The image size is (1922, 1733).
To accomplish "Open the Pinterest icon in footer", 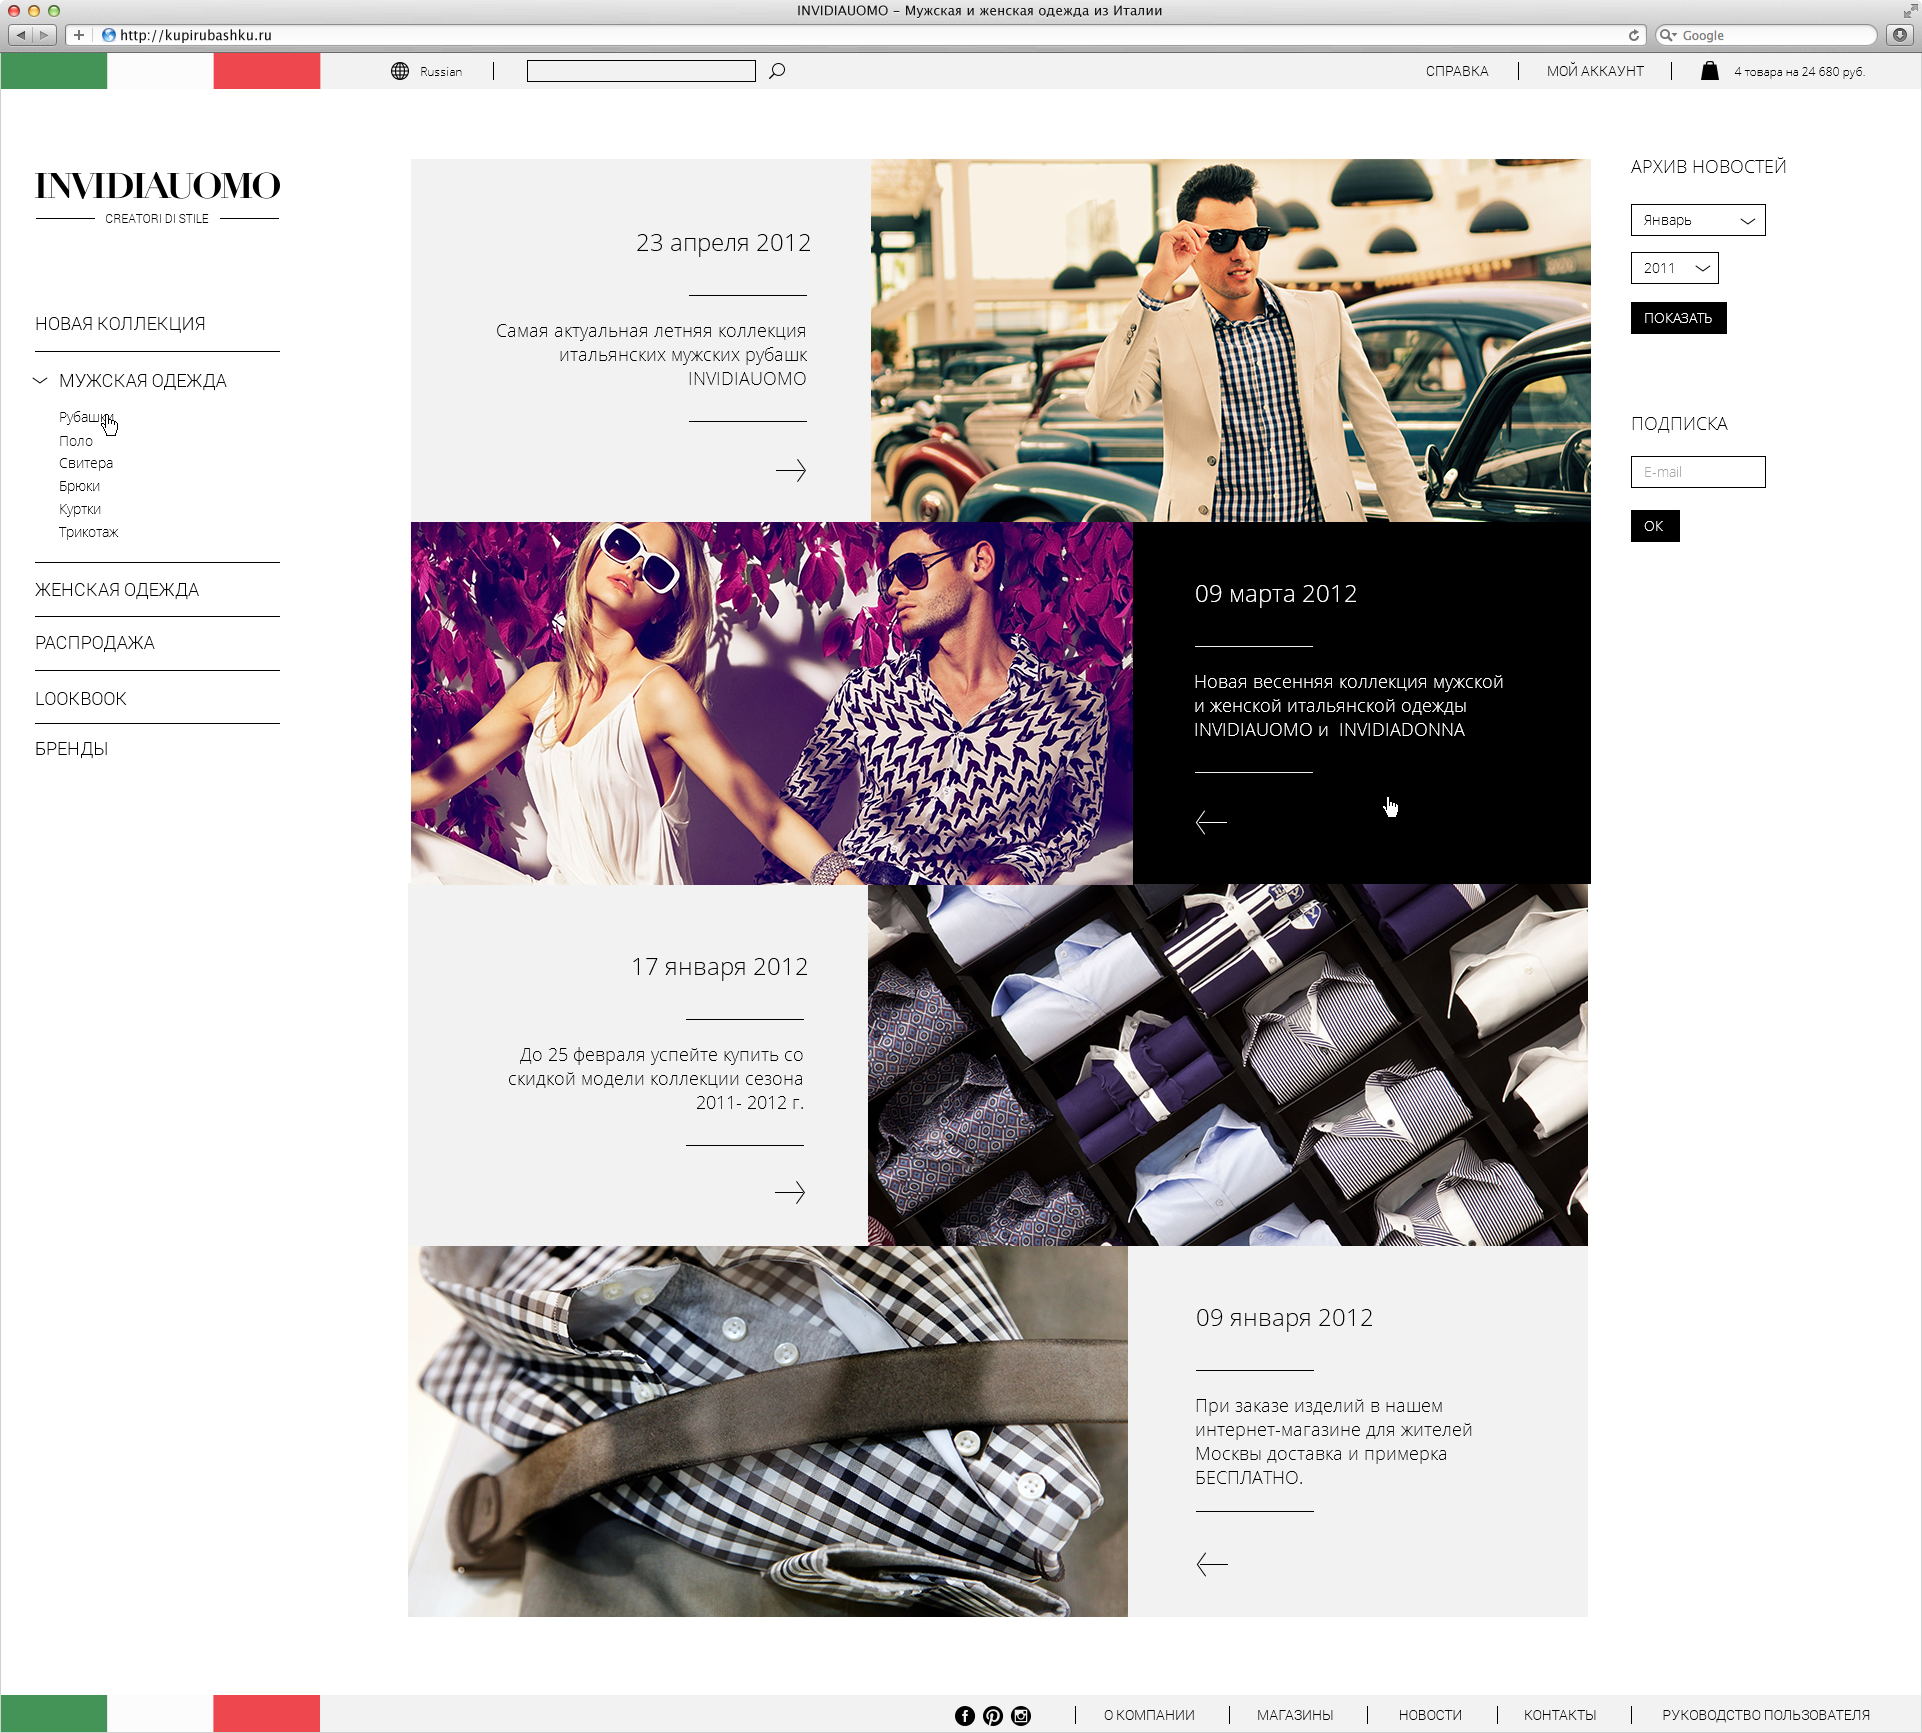I will coord(993,1716).
